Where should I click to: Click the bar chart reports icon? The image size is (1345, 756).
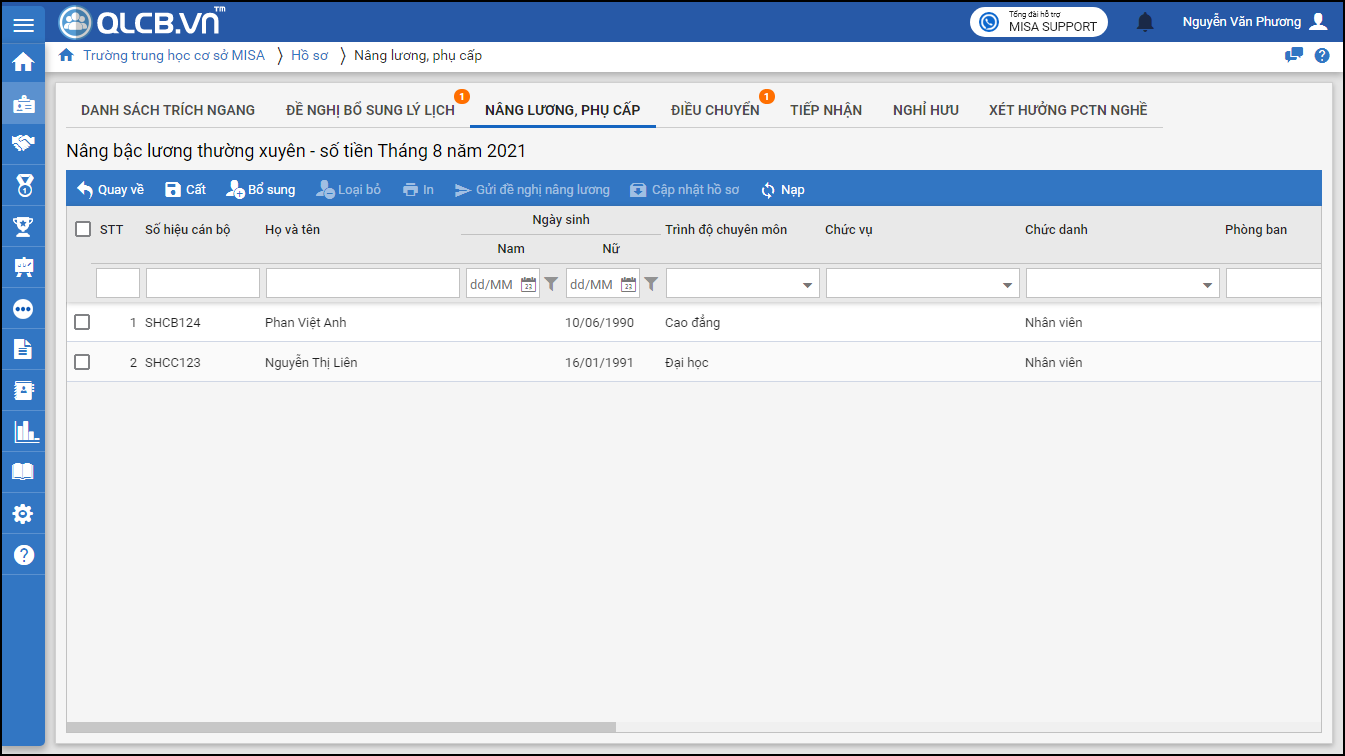click(22, 432)
